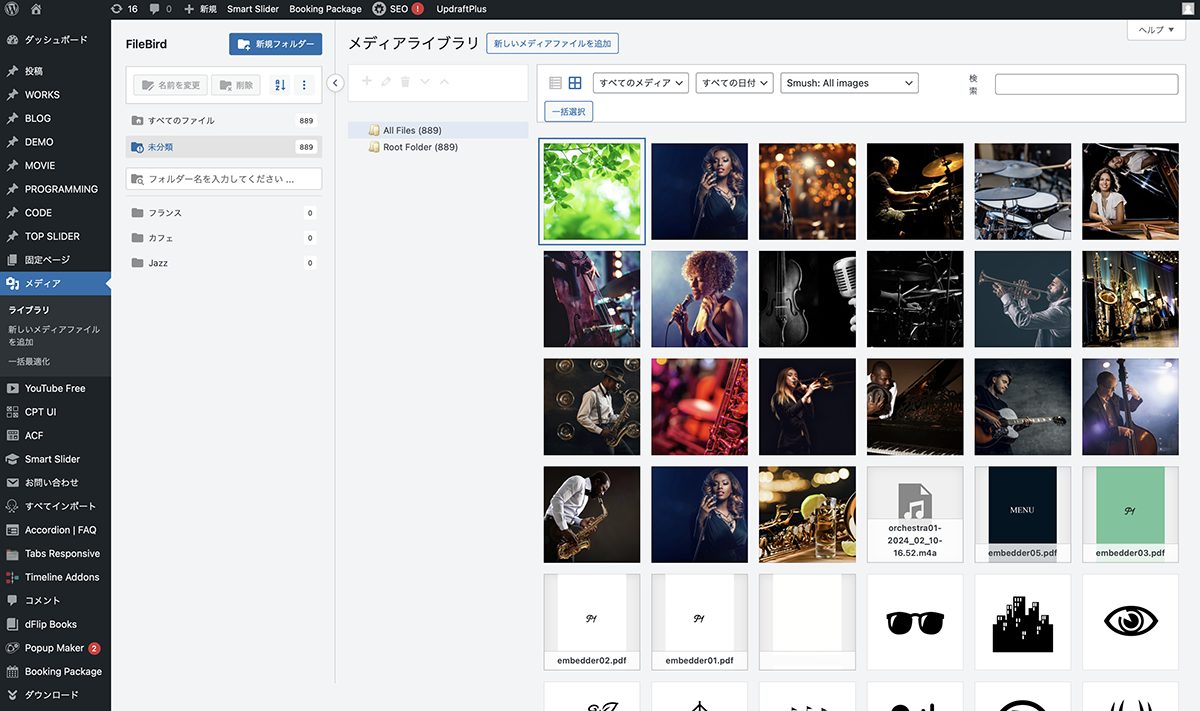Open the すべてのメディア filter dropdown

coord(641,83)
